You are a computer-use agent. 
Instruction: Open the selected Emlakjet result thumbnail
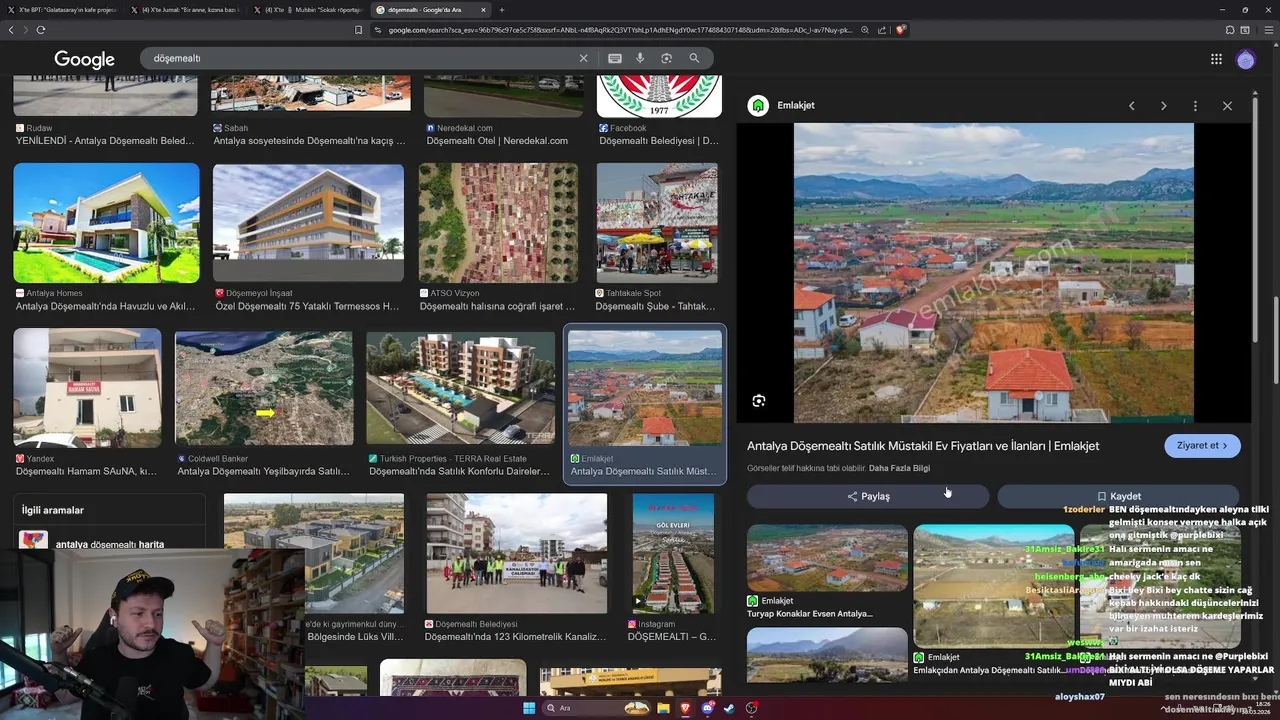click(x=645, y=388)
